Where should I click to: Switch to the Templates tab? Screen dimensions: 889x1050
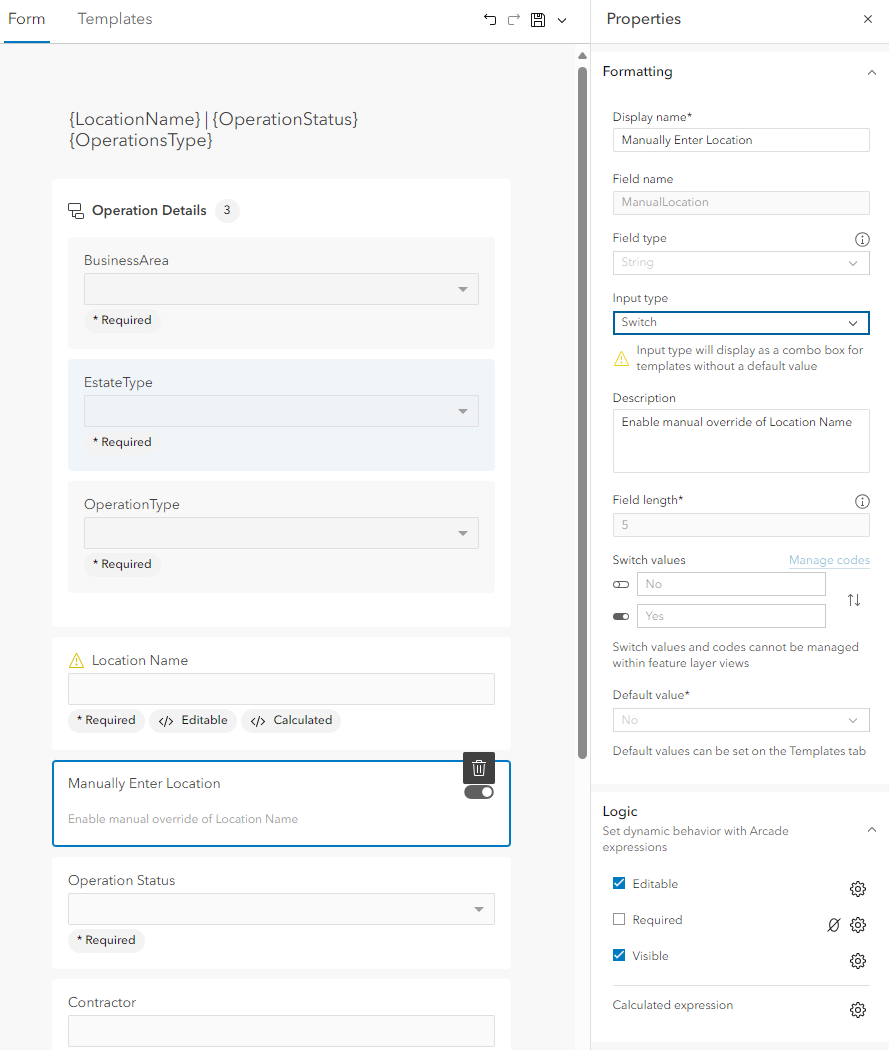115,19
